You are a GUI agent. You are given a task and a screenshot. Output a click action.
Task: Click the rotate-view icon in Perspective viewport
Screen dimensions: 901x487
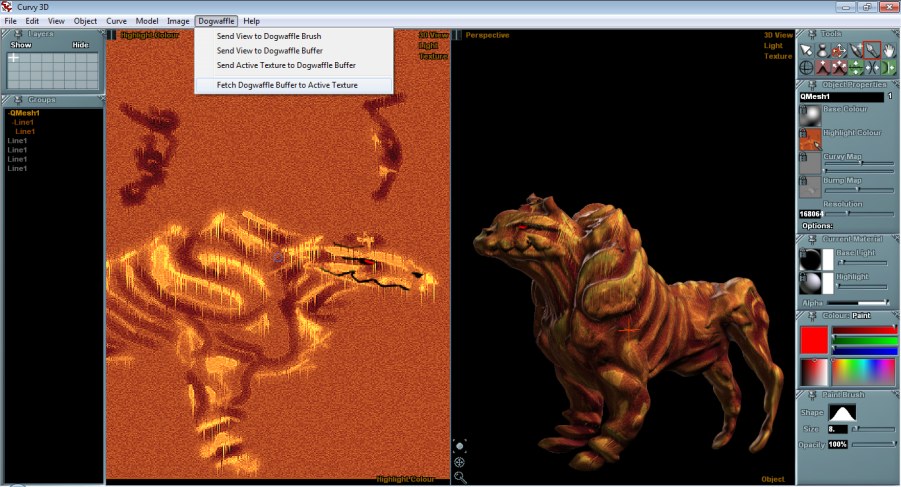click(x=460, y=446)
